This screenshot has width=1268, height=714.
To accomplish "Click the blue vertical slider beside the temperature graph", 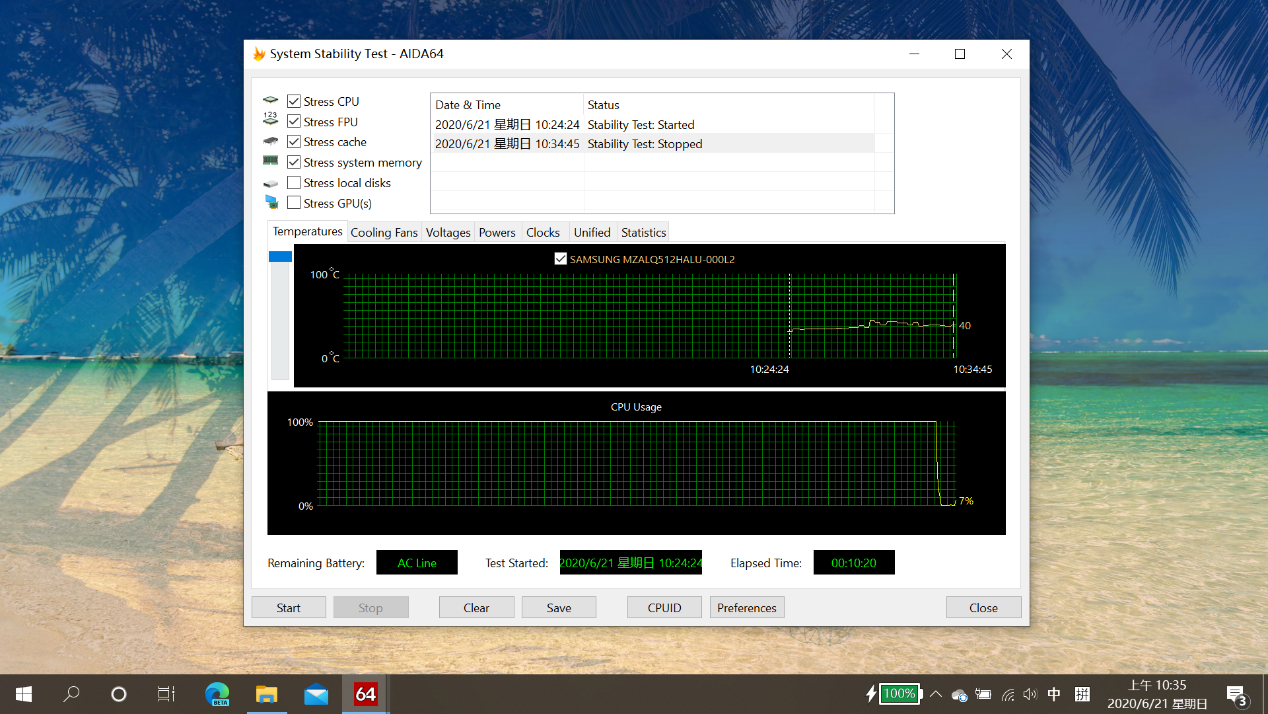I will pos(280,257).
